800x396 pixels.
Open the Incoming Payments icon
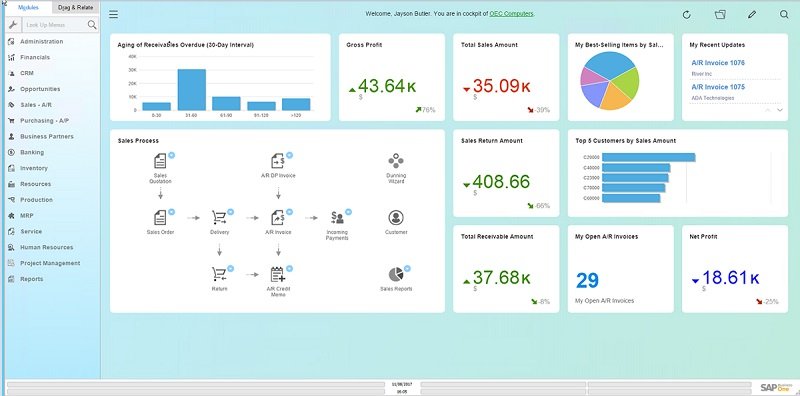(x=337, y=218)
